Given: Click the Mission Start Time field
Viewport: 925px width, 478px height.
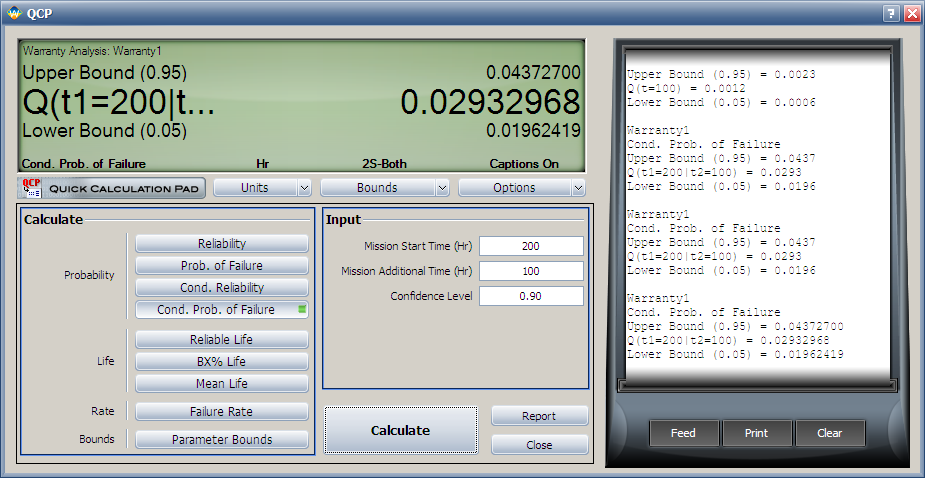Looking at the screenshot, I should pyautogui.click(x=531, y=246).
